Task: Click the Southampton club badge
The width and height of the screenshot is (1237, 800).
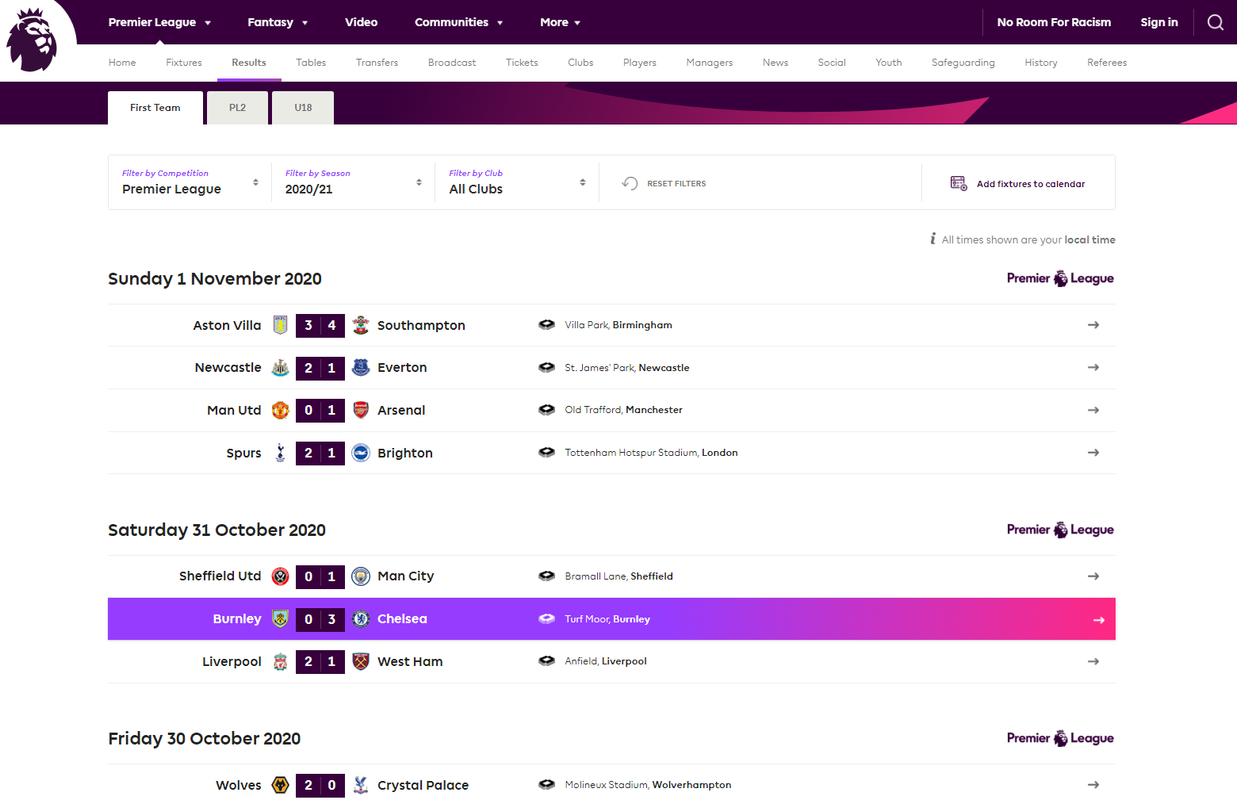Action: click(361, 325)
